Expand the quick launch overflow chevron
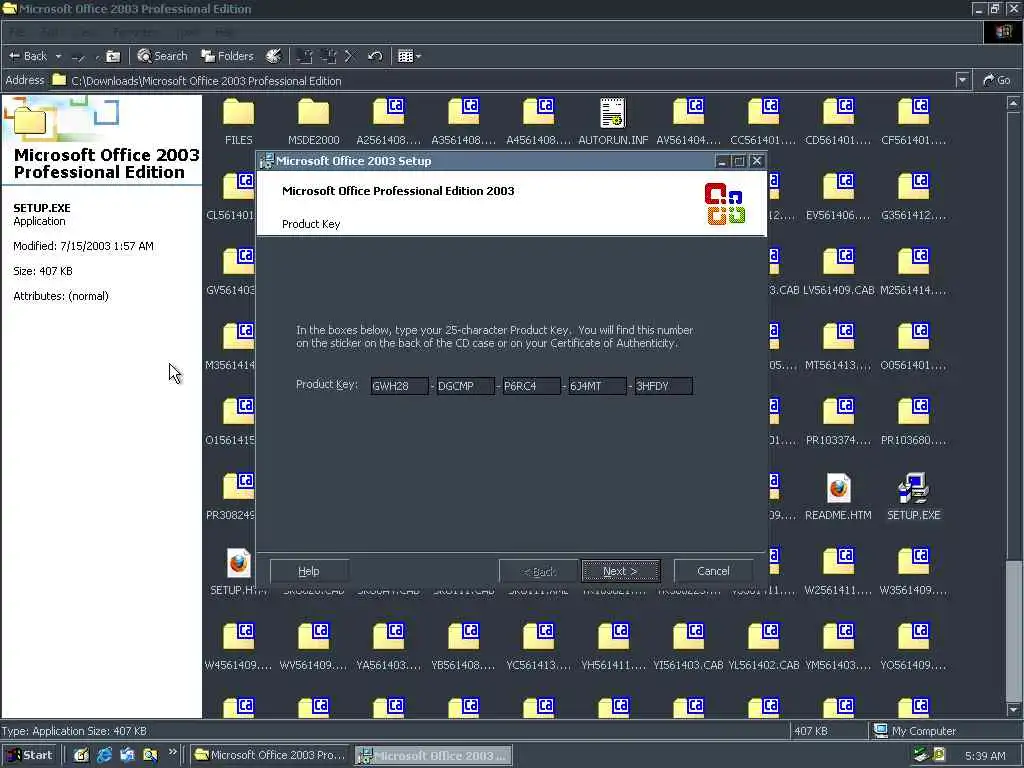This screenshot has width=1024, height=768. [x=172, y=752]
